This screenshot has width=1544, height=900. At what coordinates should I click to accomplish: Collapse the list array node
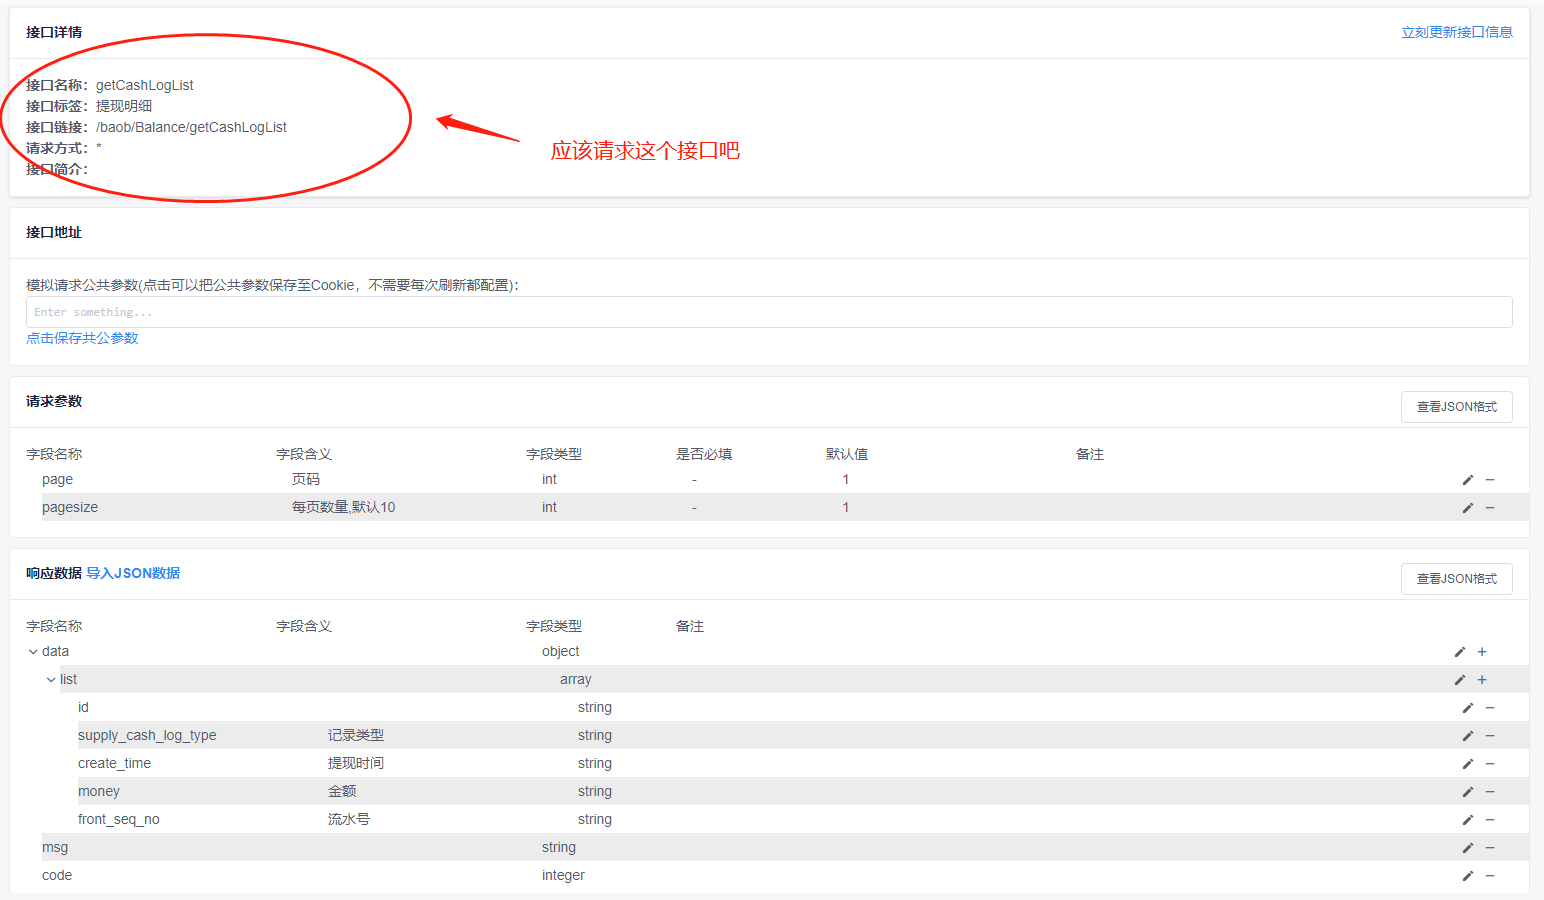(51, 680)
